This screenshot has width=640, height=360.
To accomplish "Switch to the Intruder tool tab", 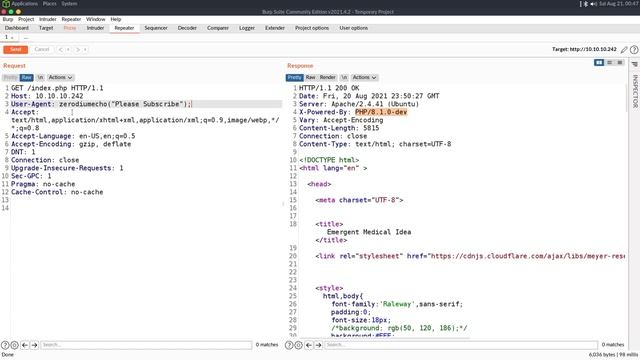I will pos(95,28).
